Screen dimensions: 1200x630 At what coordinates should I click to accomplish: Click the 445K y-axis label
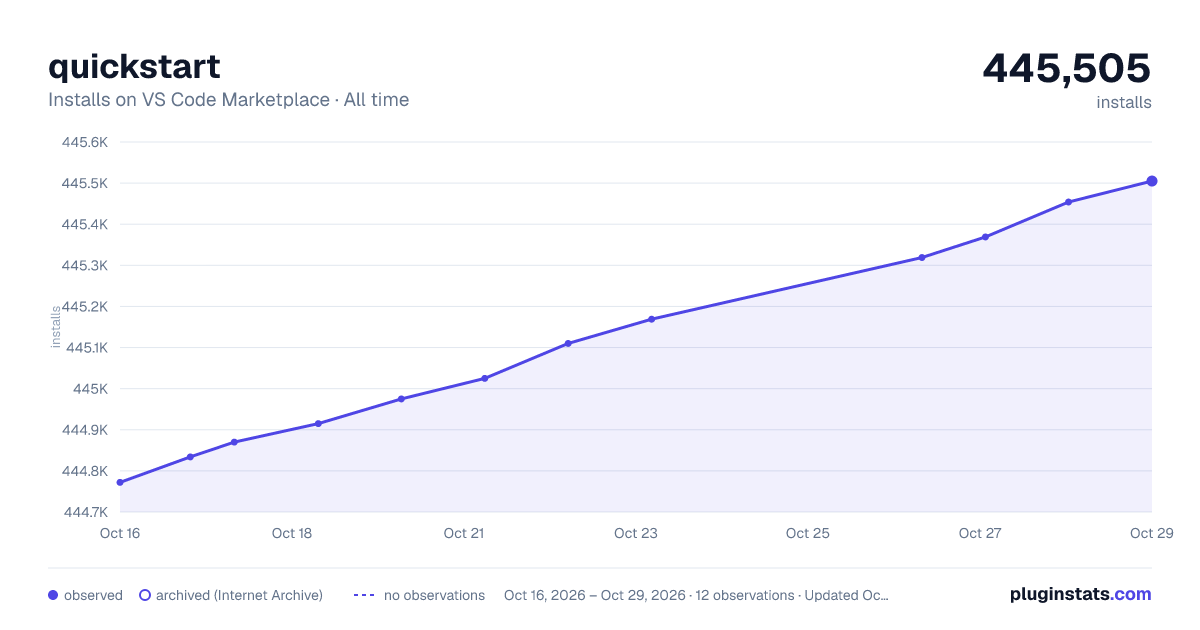pyautogui.click(x=91, y=388)
